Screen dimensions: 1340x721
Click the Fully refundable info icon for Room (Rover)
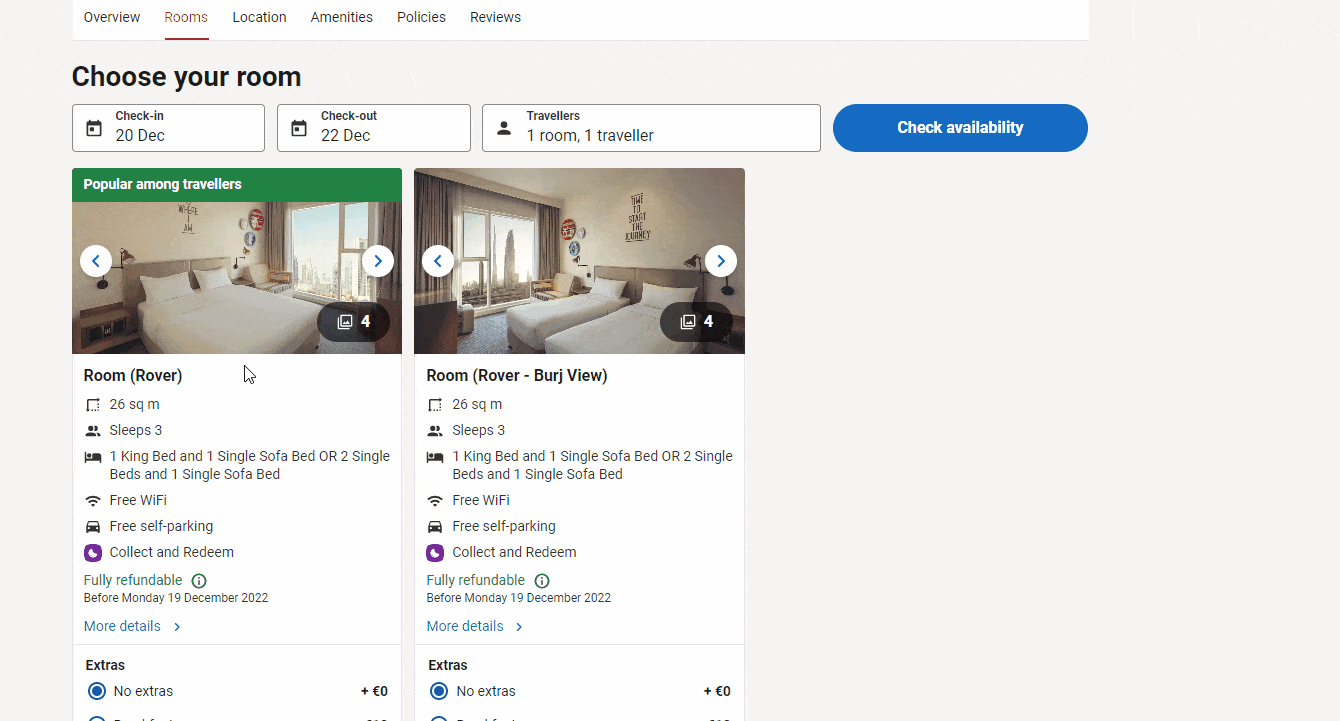(199, 581)
